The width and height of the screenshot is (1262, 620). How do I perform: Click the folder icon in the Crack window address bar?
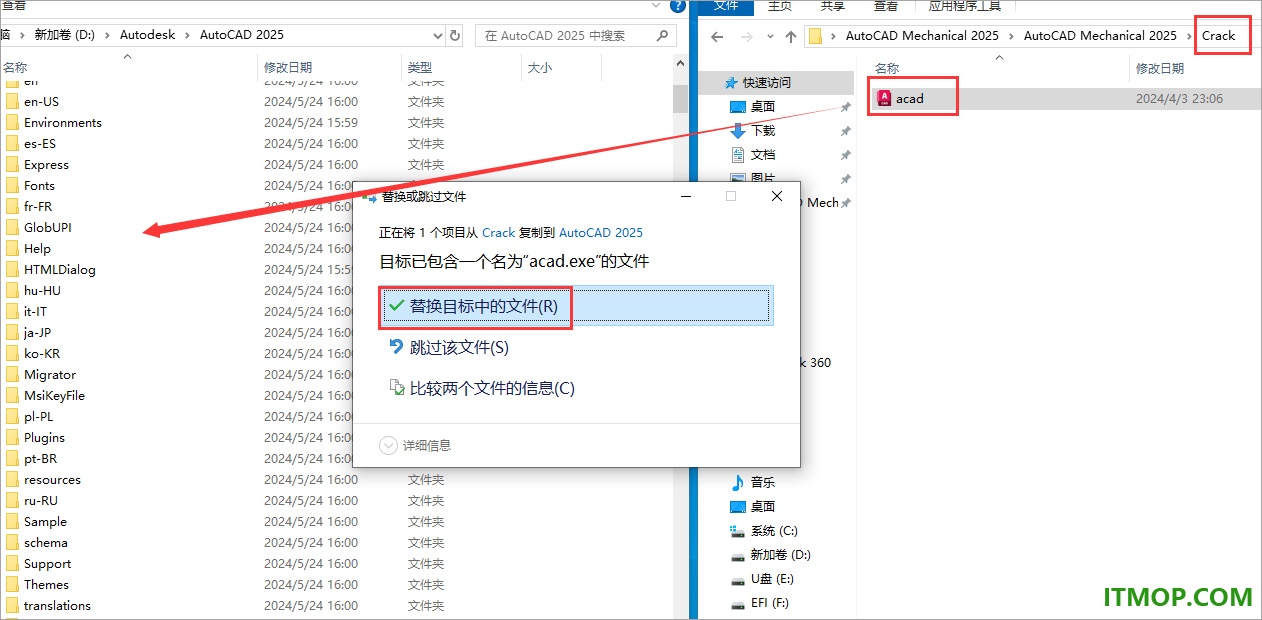[815, 36]
